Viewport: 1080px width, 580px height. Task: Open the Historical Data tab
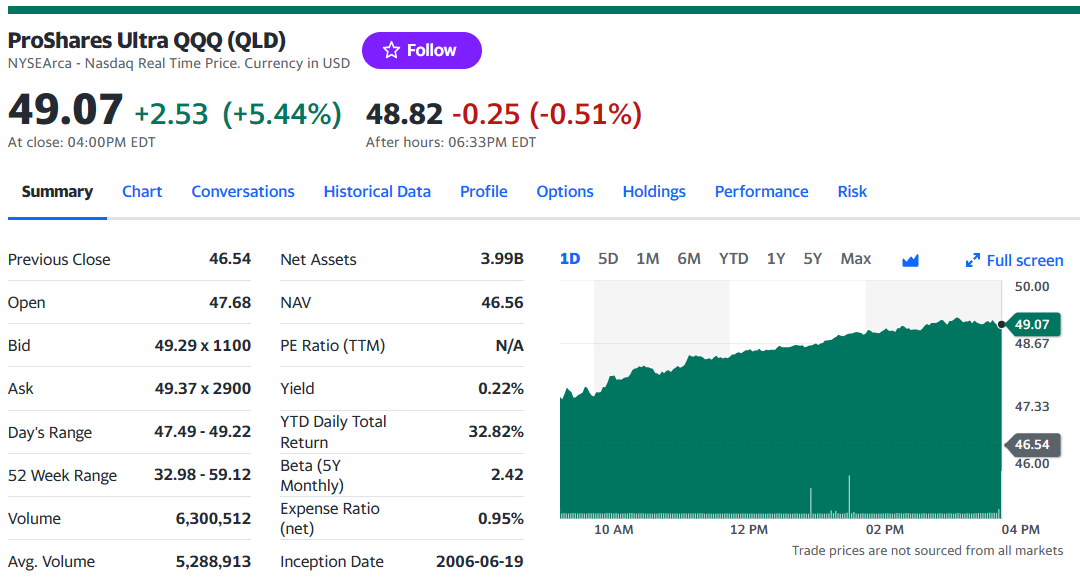pyautogui.click(x=377, y=191)
